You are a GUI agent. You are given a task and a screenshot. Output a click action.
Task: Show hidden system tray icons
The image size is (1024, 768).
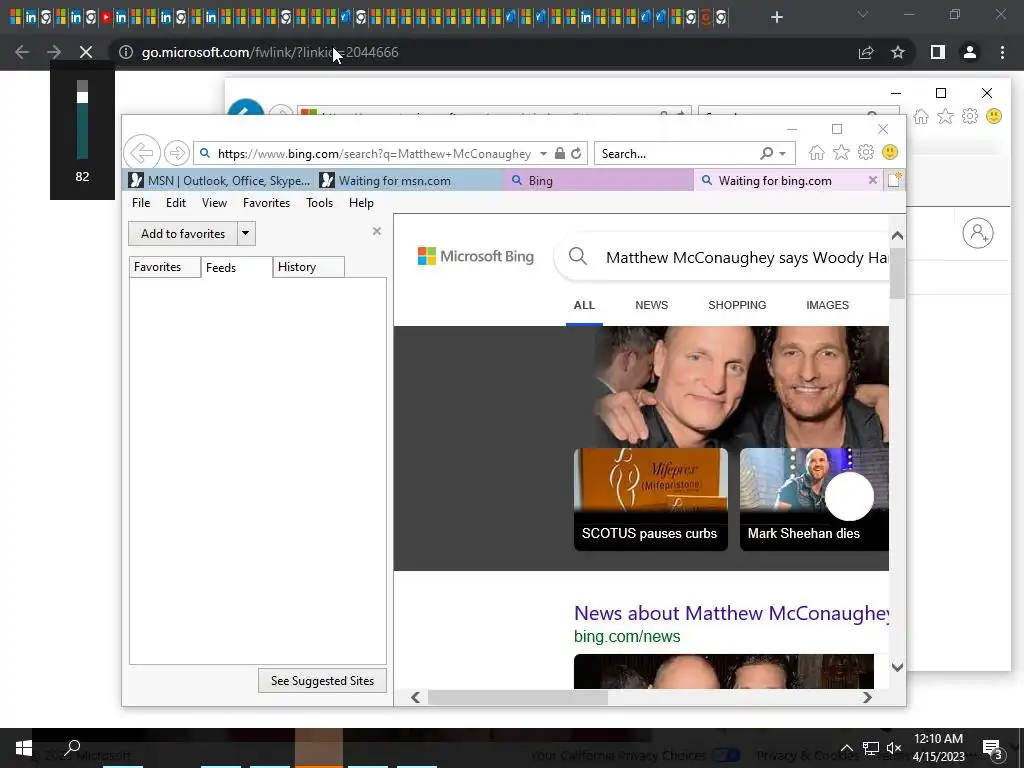pyautogui.click(x=846, y=748)
